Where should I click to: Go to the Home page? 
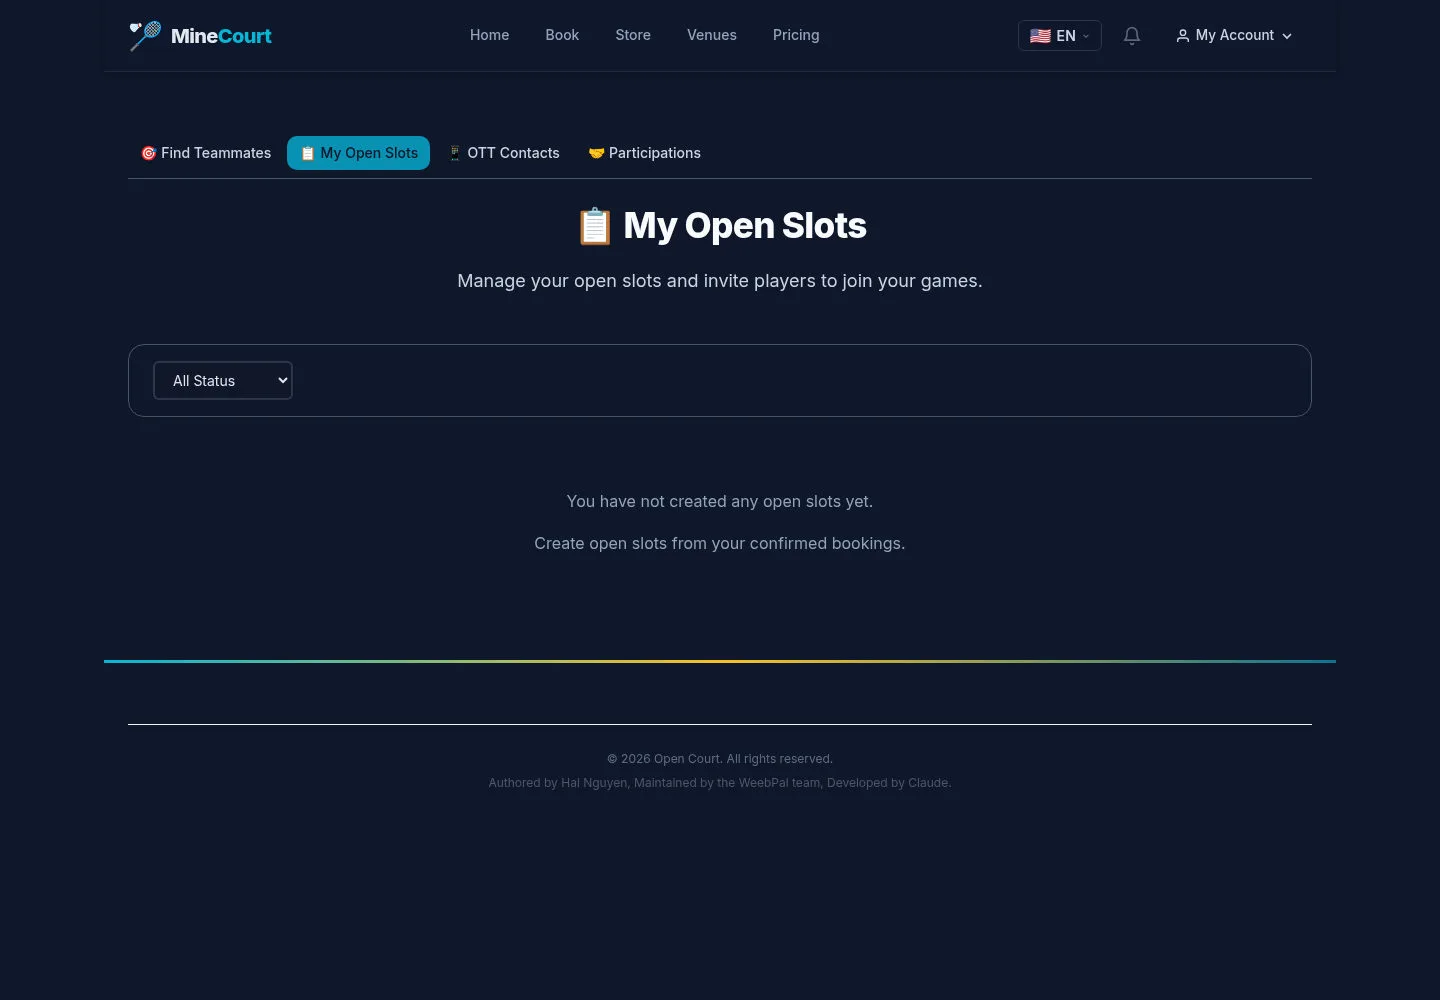pyautogui.click(x=490, y=35)
